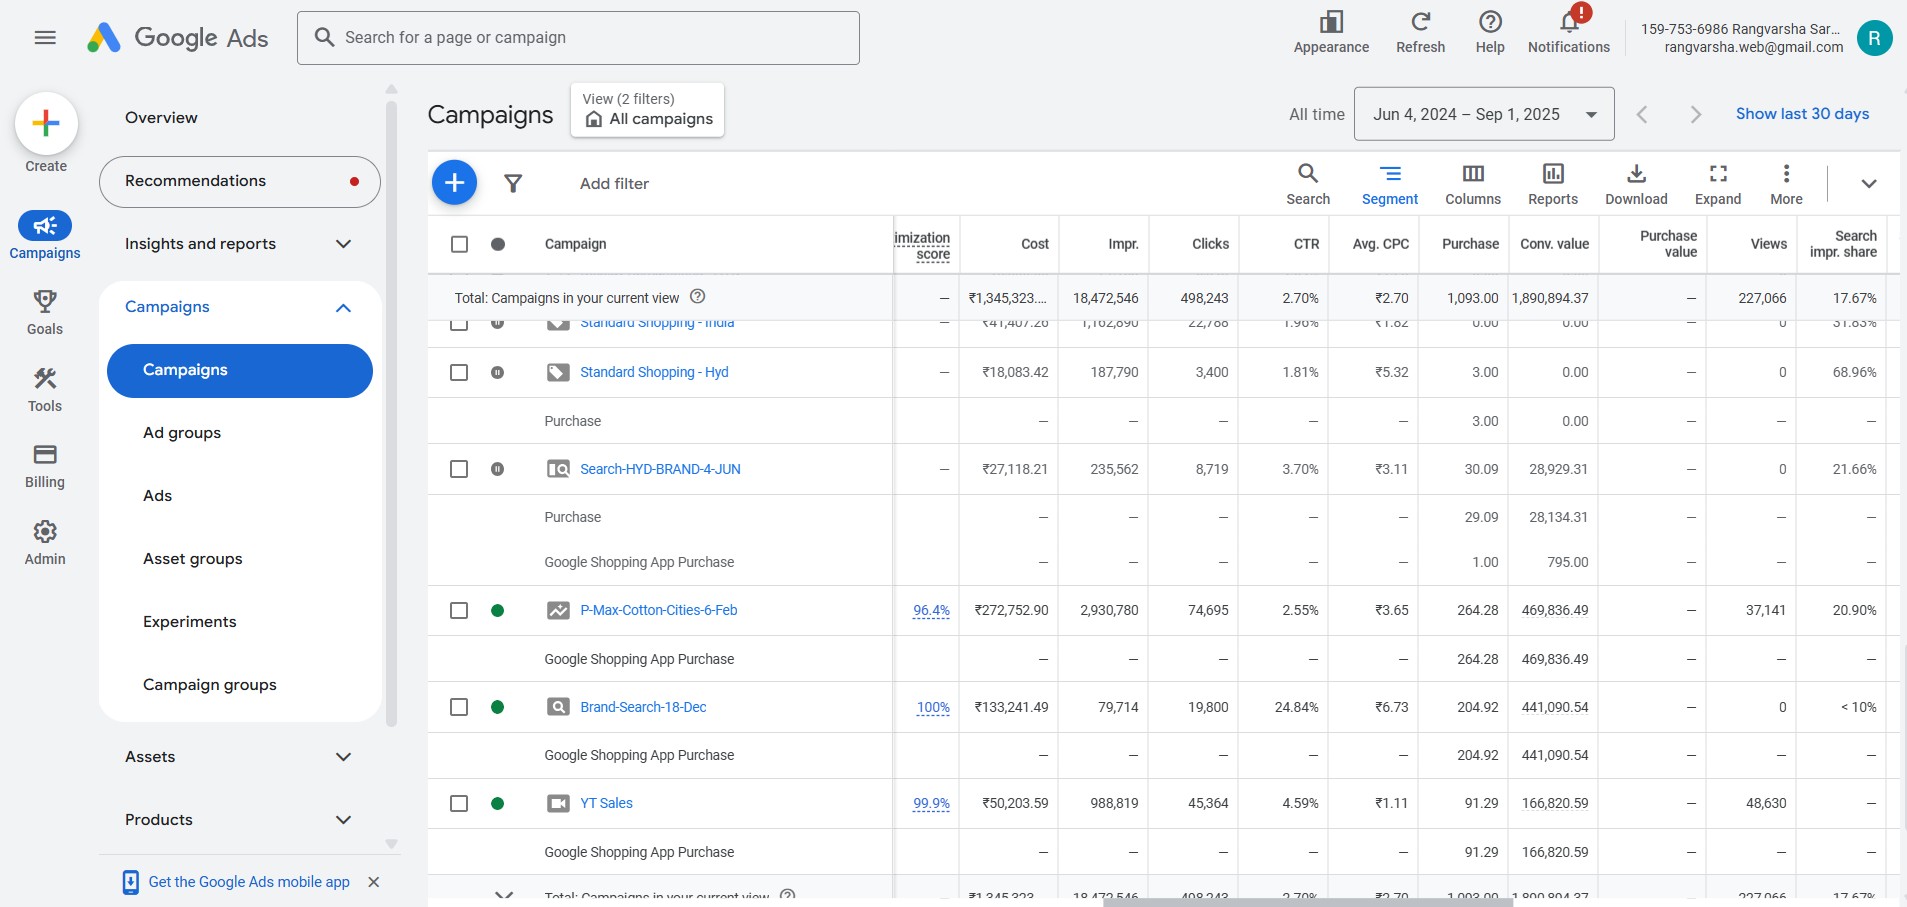The height and width of the screenshot is (907, 1907).
Task: Select the YT Sales campaign checkbox
Action: pyautogui.click(x=459, y=803)
